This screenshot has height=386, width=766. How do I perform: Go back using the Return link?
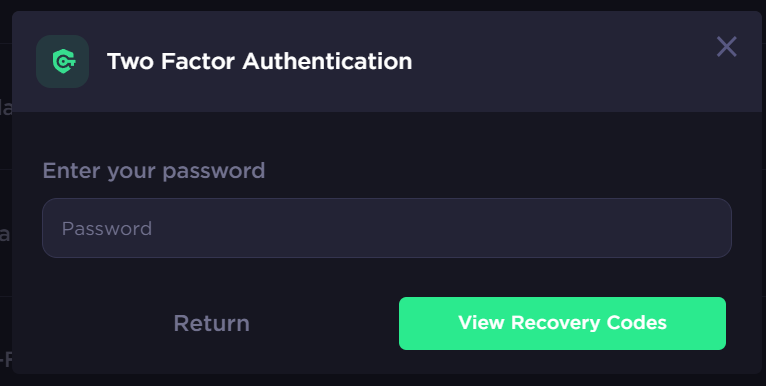coord(212,323)
